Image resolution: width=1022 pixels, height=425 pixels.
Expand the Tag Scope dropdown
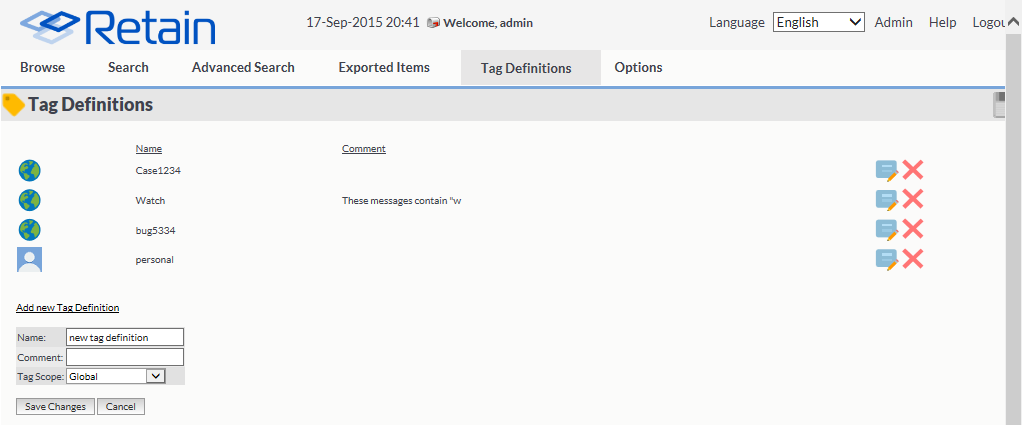coord(115,376)
